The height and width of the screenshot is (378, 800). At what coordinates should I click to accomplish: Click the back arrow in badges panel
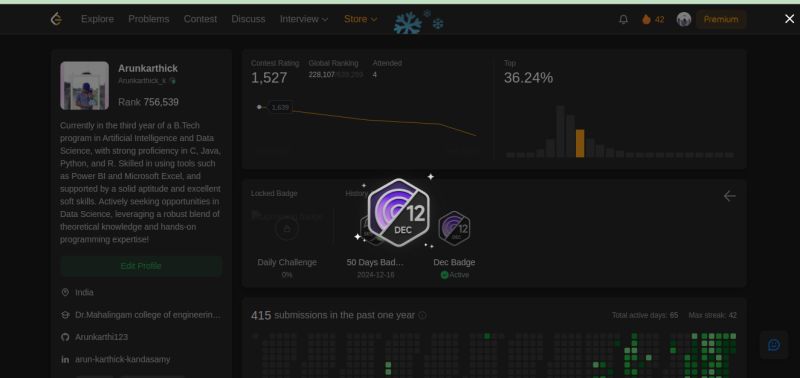[x=730, y=196]
